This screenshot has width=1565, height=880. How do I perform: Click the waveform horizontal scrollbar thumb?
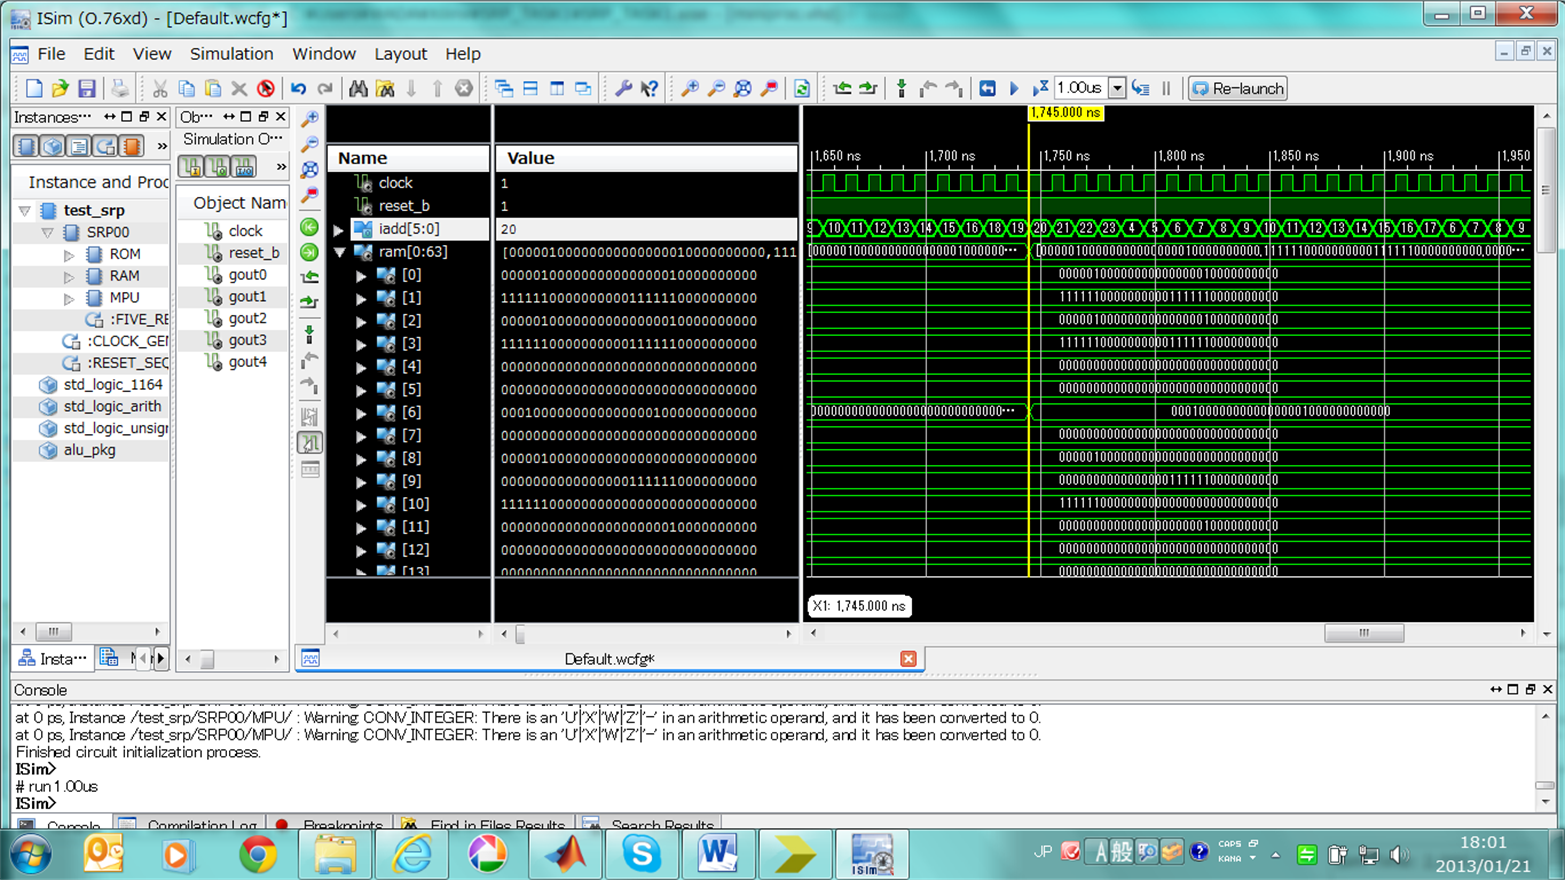pyautogui.click(x=1363, y=633)
